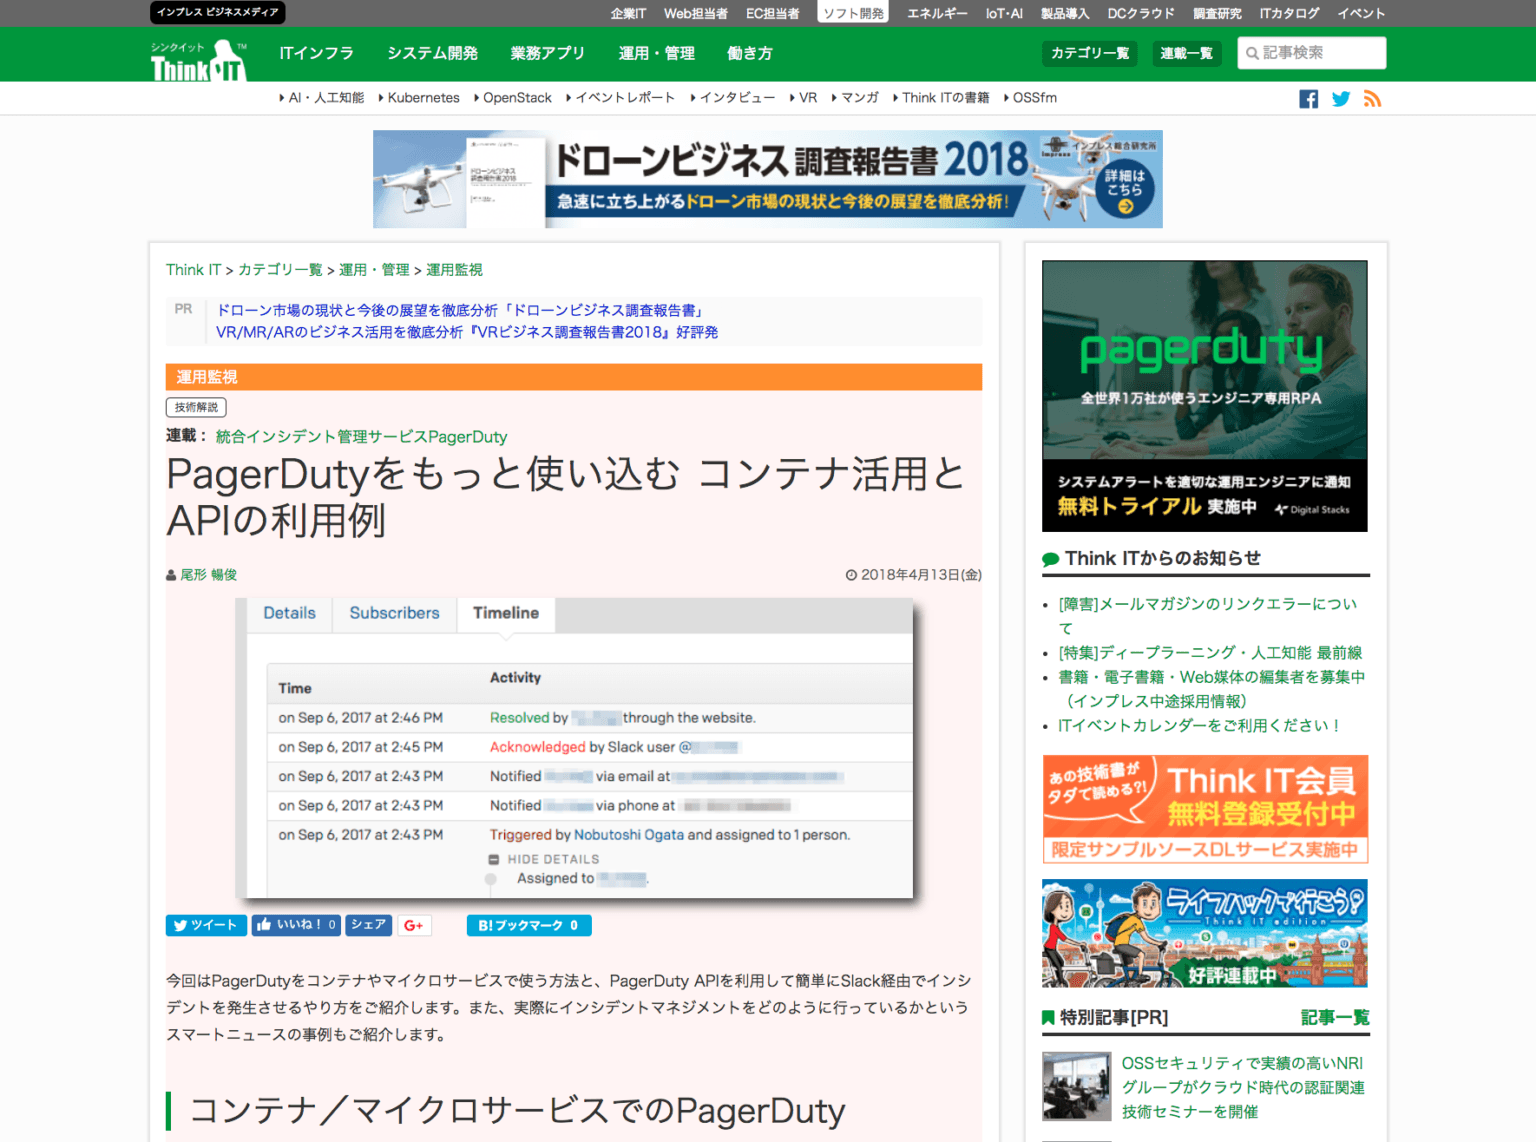Viewport: 1536px width, 1142px height.
Task: Open the 調査研究 top menu
Action: pos(1217,13)
